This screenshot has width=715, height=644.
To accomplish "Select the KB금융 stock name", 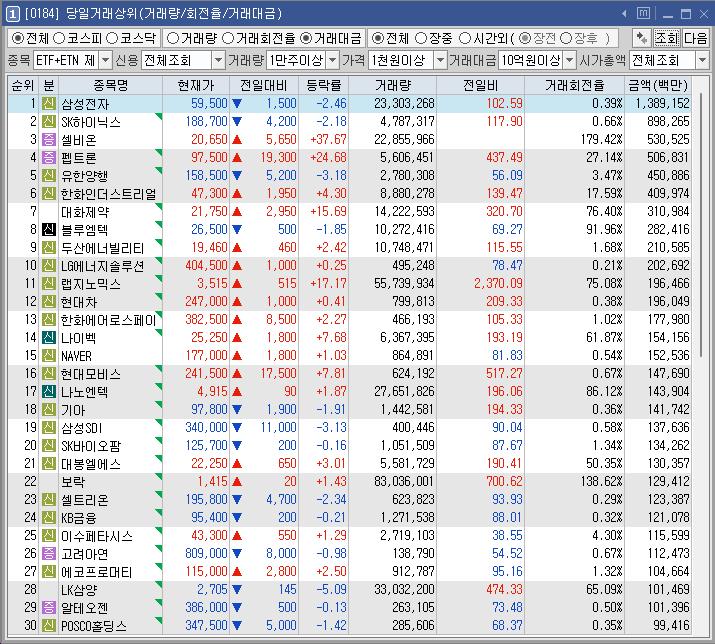I will coord(79,518).
